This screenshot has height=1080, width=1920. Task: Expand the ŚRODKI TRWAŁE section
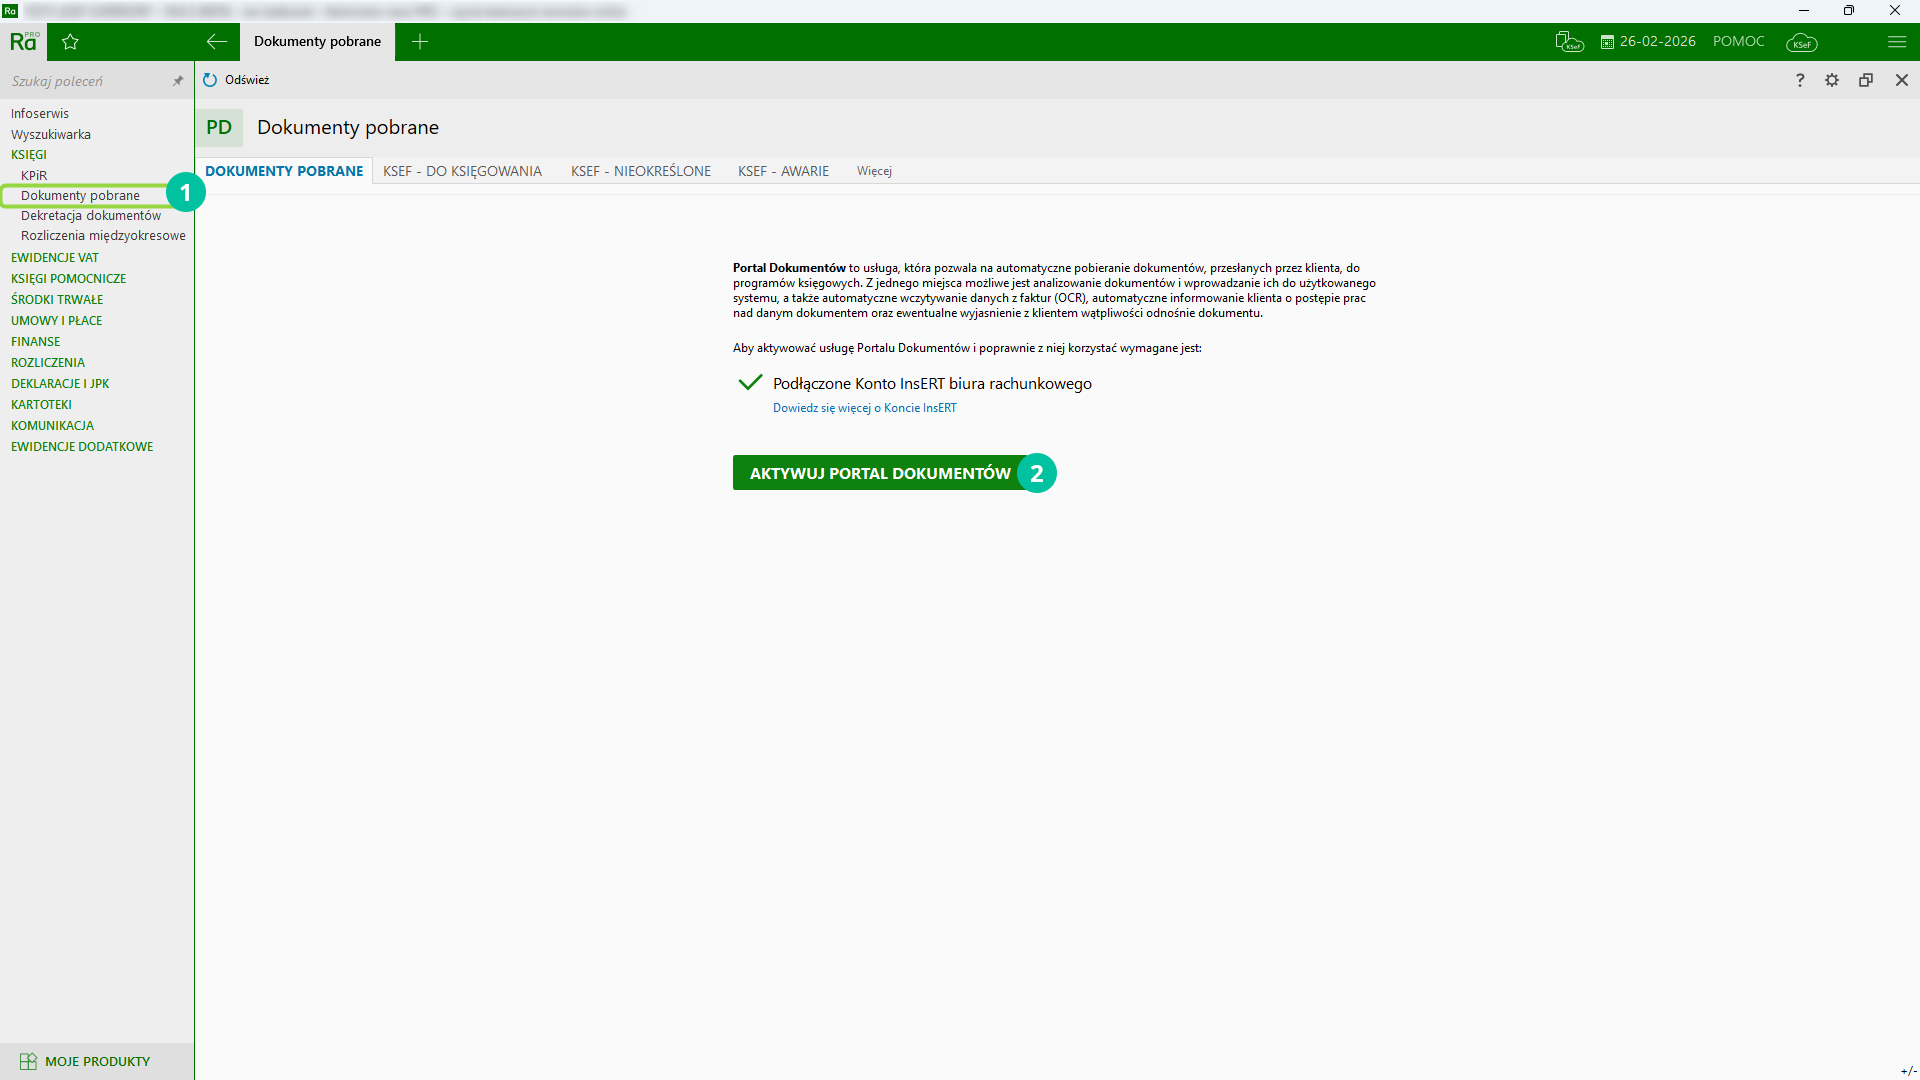57,300
